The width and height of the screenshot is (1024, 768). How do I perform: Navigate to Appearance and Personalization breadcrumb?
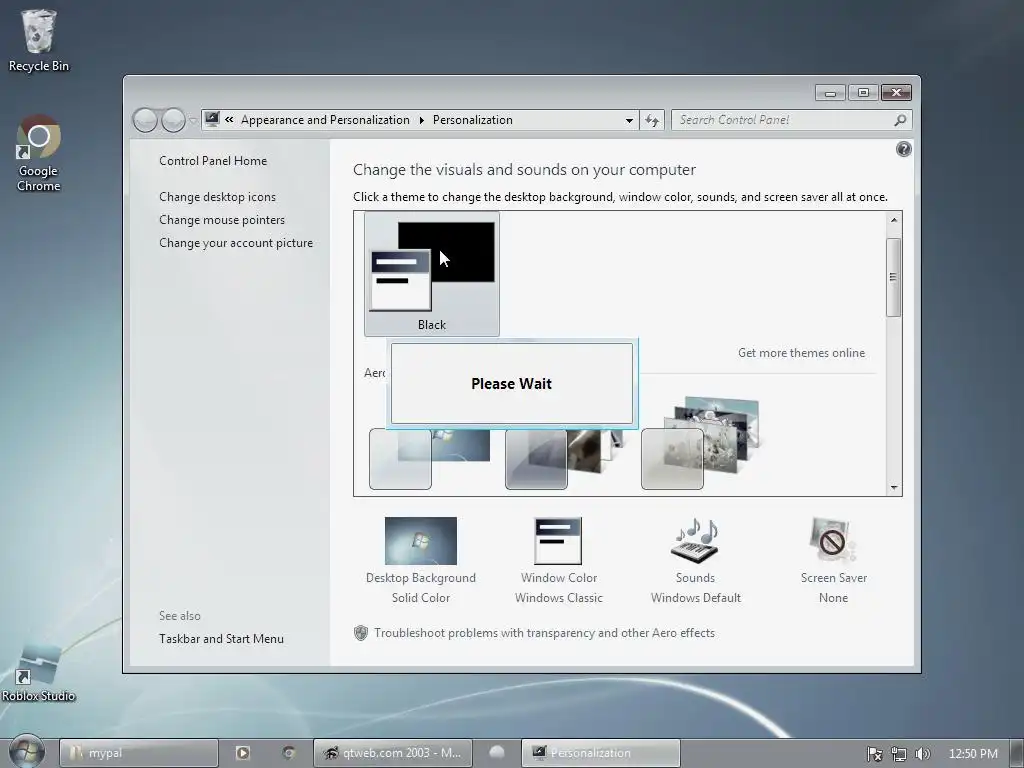coord(325,120)
